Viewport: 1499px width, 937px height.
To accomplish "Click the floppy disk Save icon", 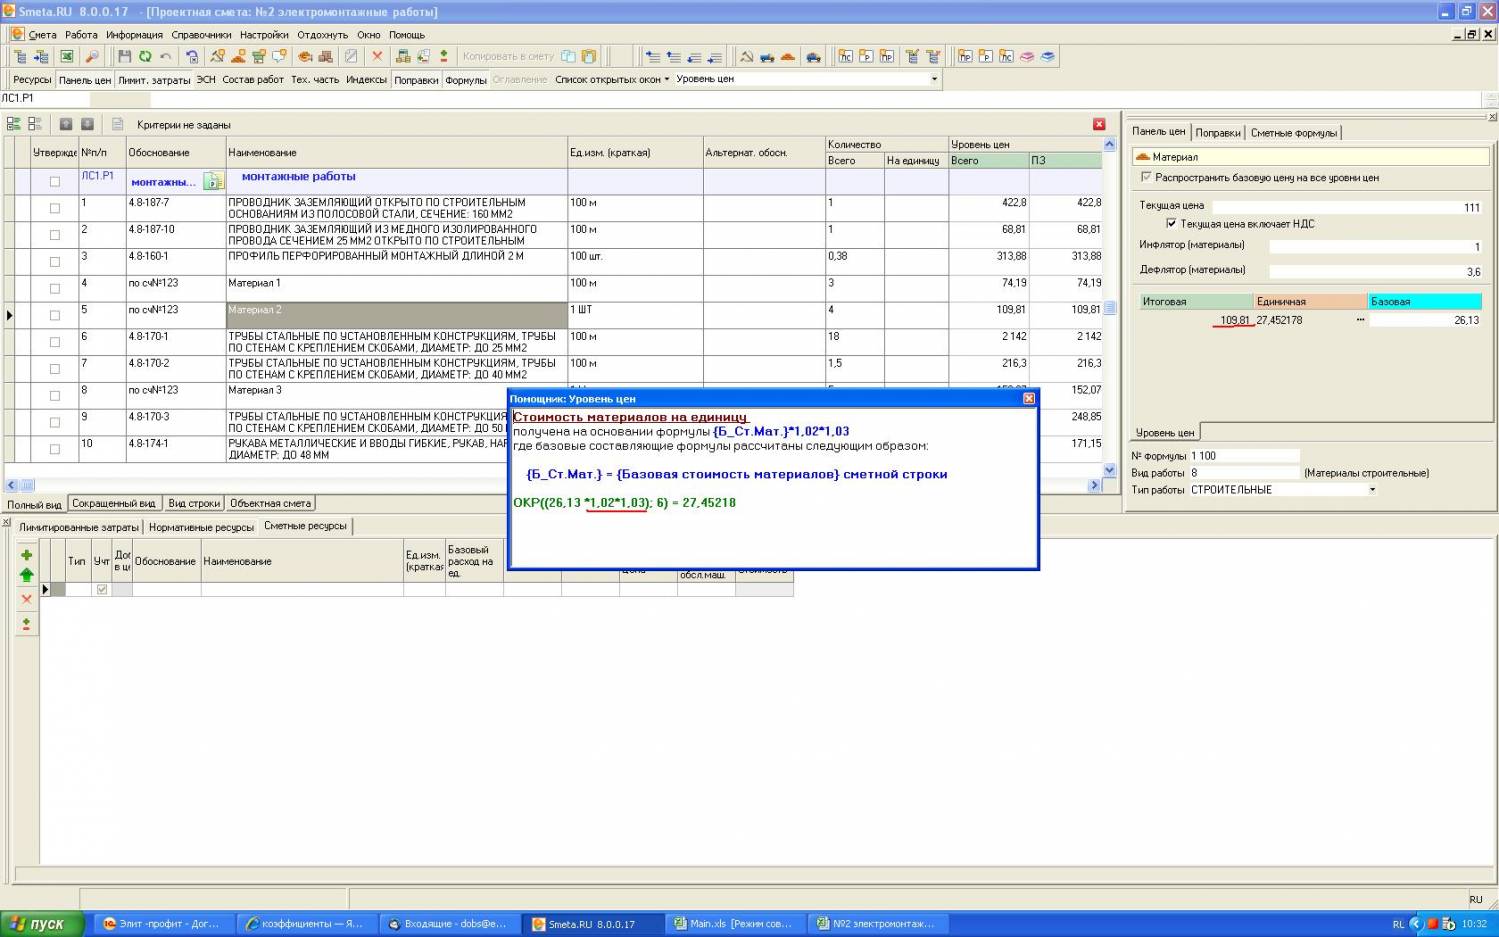I will pyautogui.click(x=124, y=57).
